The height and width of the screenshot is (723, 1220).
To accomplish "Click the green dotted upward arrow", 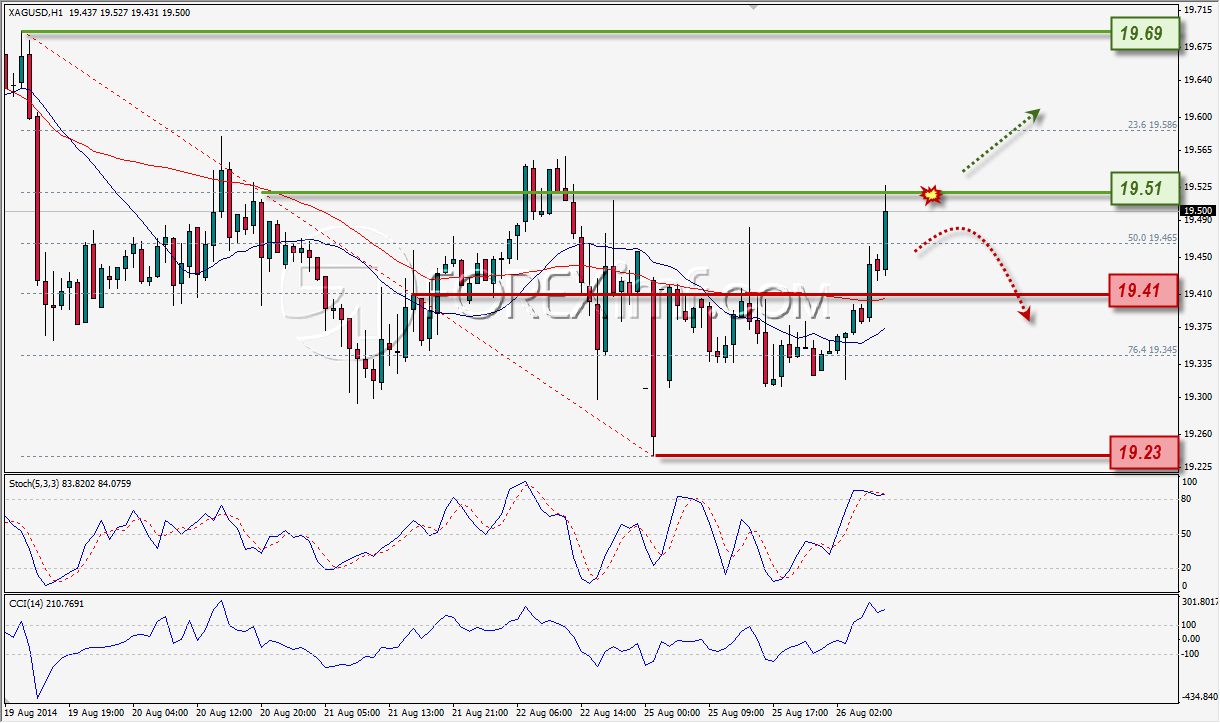I will (1001, 140).
